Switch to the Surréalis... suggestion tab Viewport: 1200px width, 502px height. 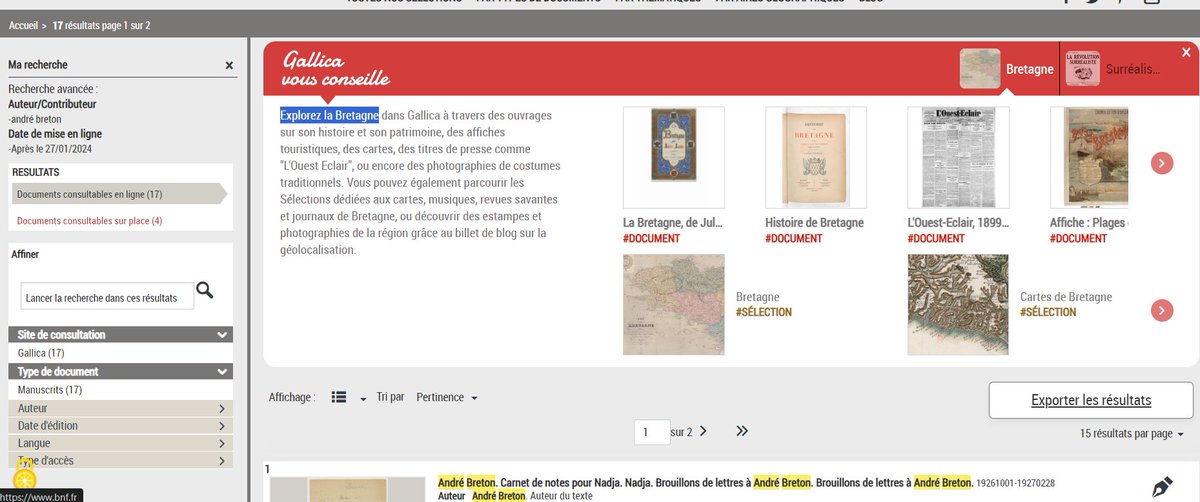[x=1114, y=69]
